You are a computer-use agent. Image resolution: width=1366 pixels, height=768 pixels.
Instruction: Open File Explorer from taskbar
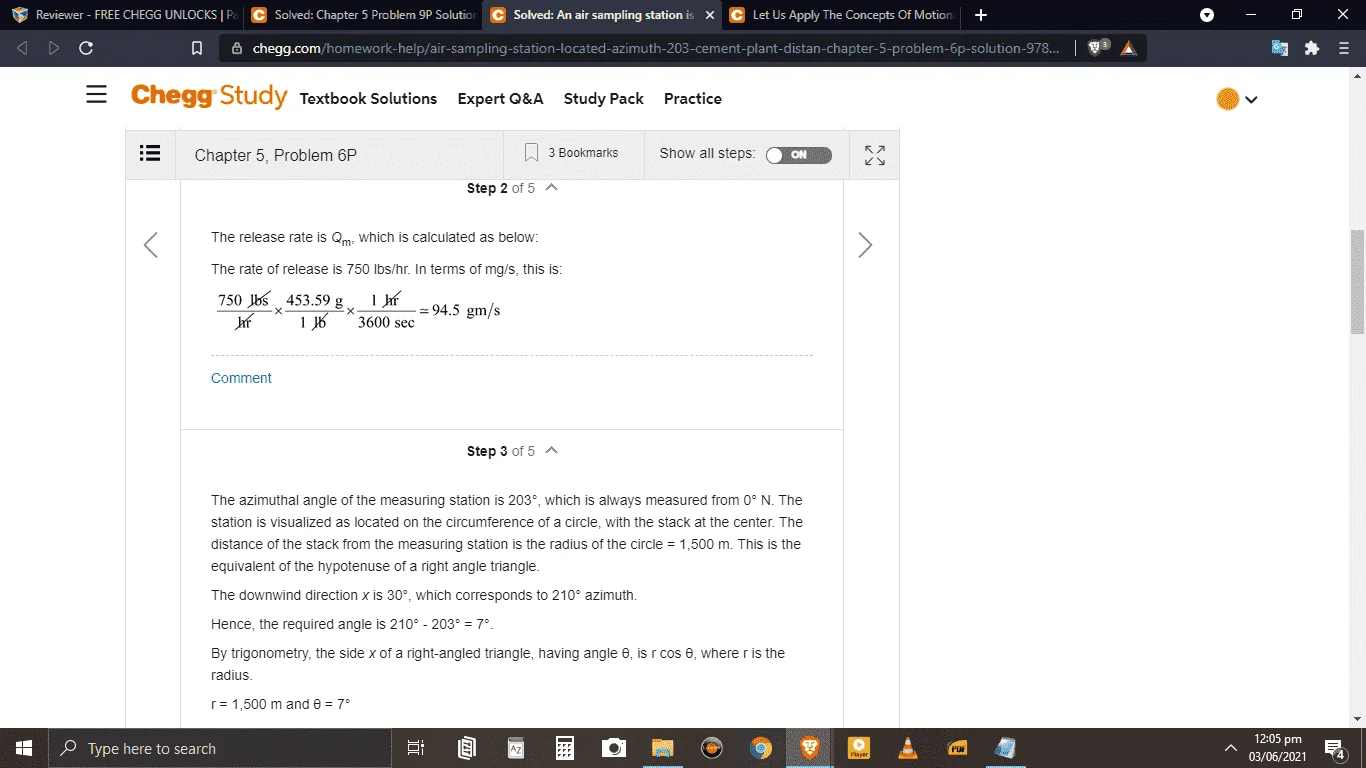tap(662, 748)
